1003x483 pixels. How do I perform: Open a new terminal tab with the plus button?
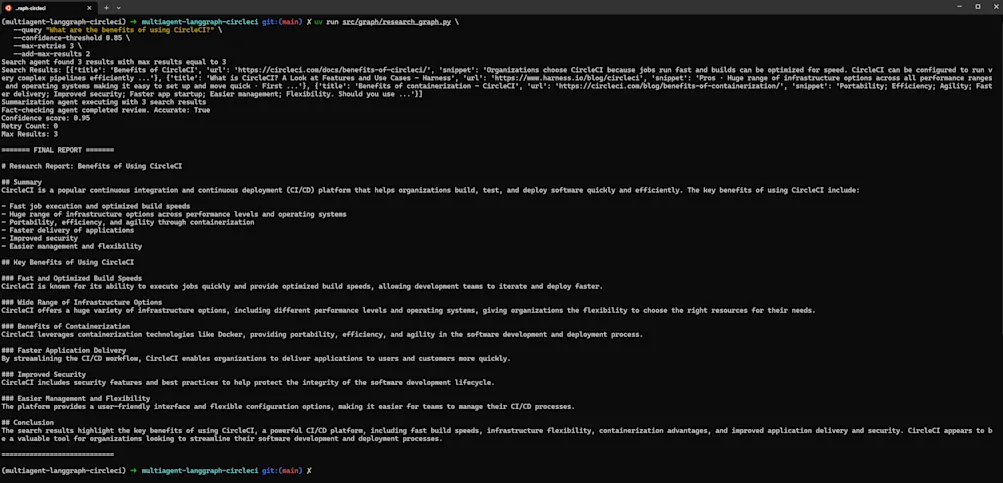click(x=106, y=8)
